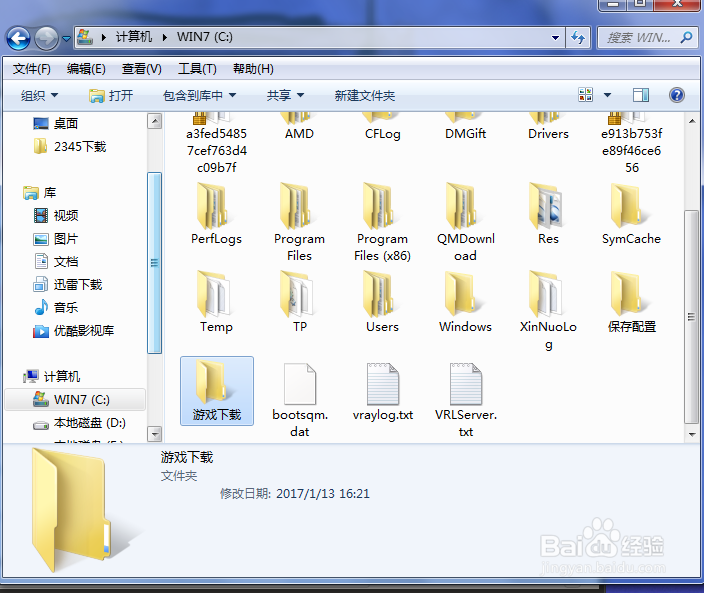Screen dimensions: 704x593
Task: Click the magnifier search icon
Action: point(686,37)
